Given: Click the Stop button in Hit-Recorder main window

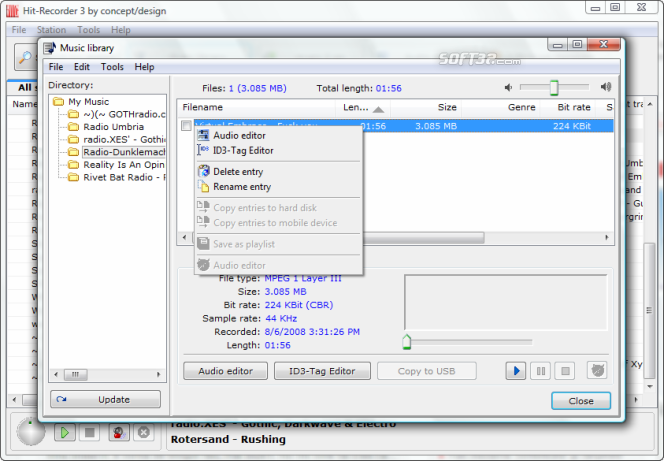Looking at the screenshot, I should 89,433.
